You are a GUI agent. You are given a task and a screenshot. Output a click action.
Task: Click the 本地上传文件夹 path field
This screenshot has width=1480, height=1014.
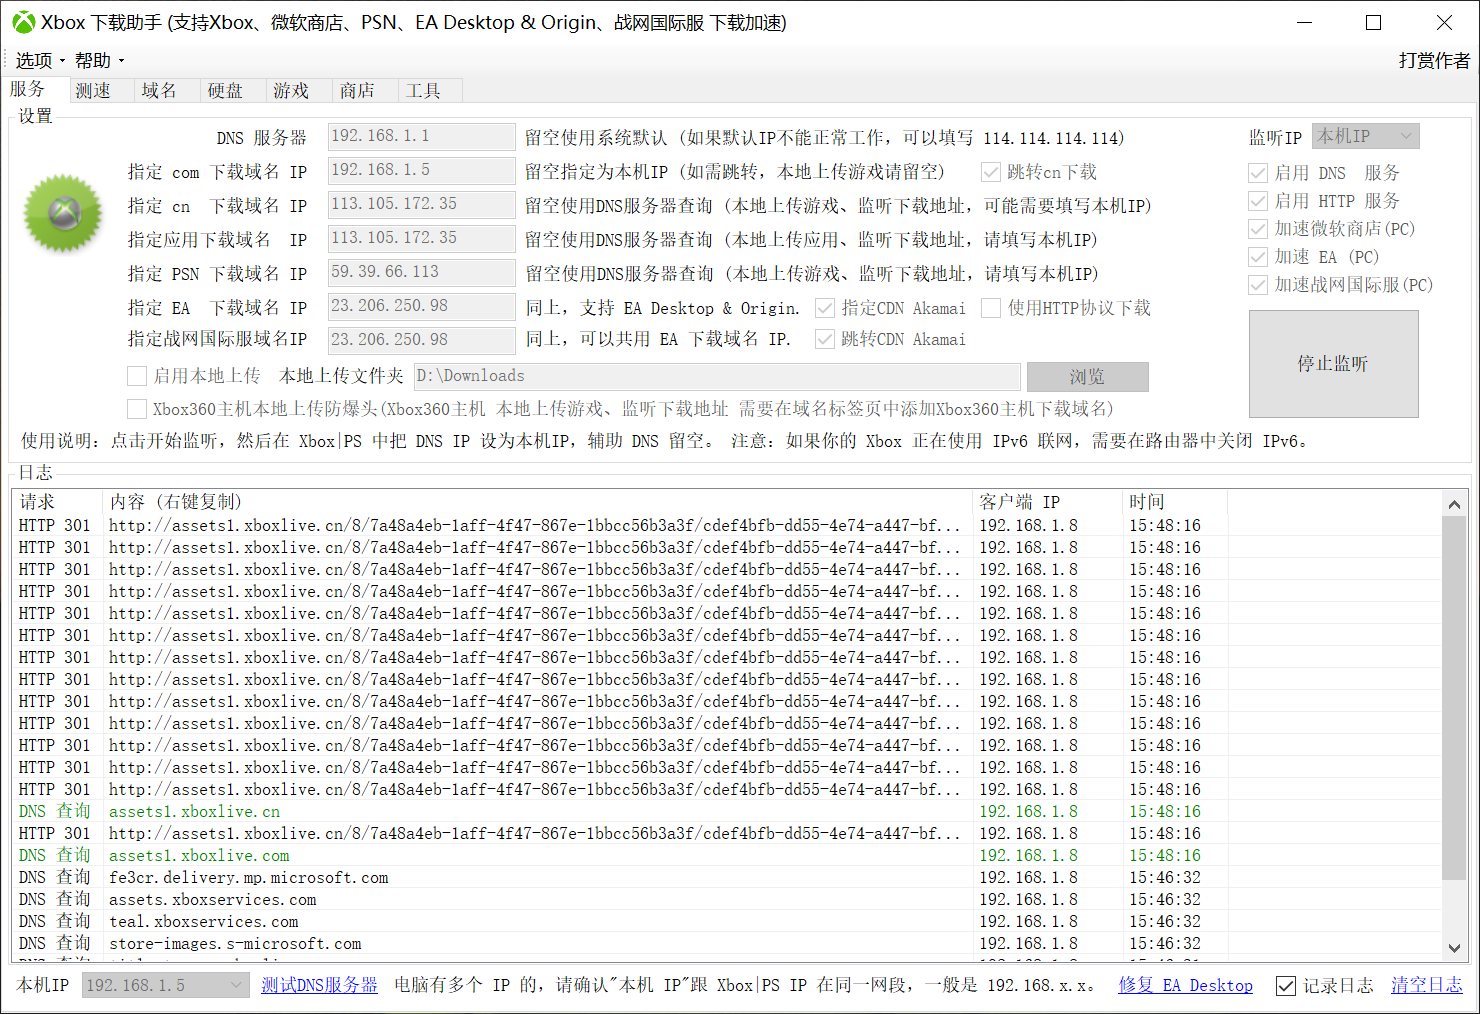tap(717, 377)
